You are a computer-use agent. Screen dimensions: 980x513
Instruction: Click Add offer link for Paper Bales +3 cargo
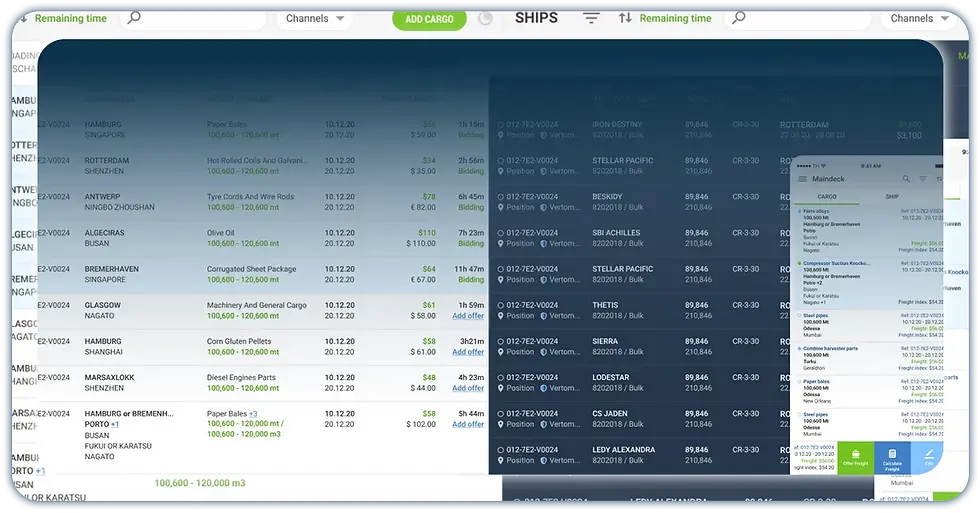pyautogui.click(x=468, y=425)
